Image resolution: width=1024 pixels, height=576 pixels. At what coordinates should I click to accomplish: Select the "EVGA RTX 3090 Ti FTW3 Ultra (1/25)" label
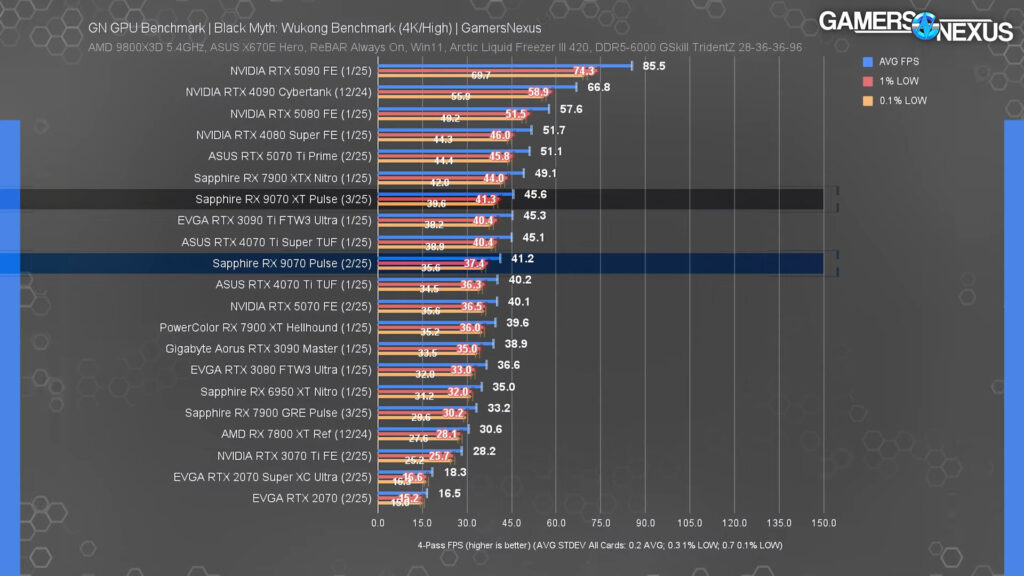pyautogui.click(x=274, y=221)
